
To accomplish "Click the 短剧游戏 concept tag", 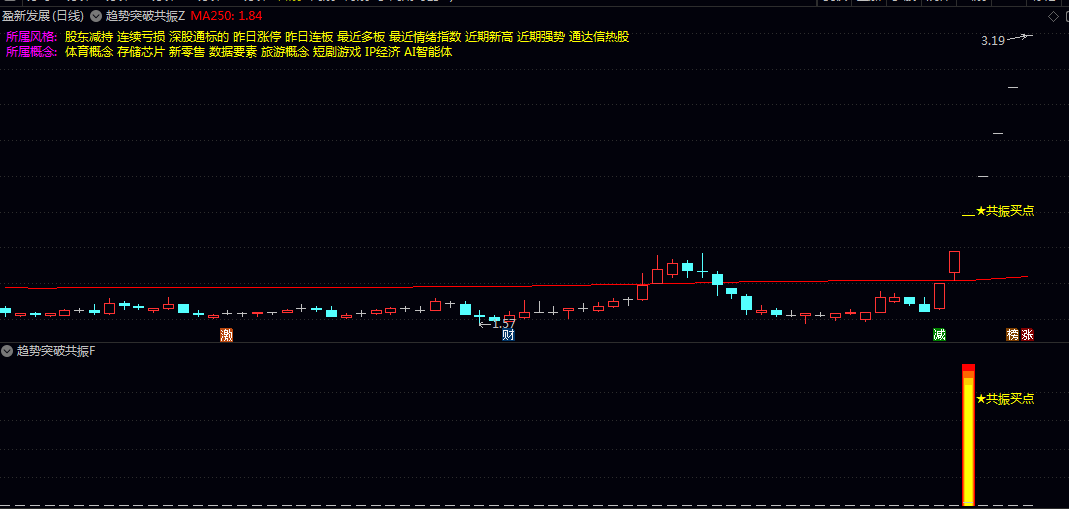I will (x=337, y=52).
